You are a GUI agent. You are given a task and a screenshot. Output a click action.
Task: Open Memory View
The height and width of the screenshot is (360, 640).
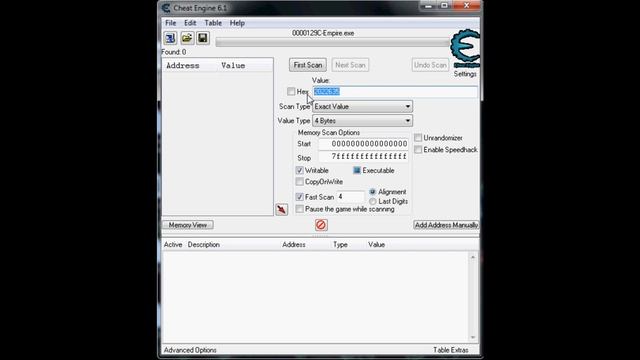tap(188, 225)
